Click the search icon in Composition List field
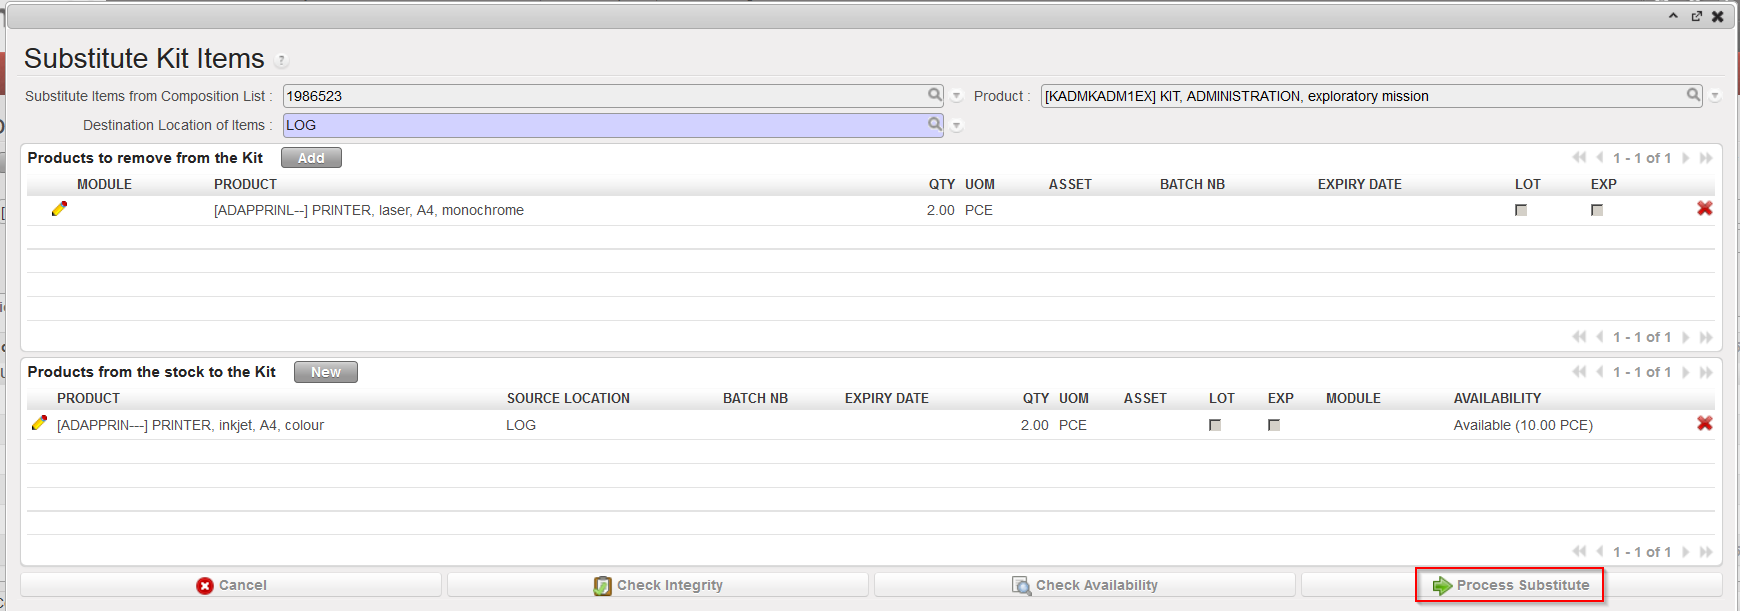 click(x=934, y=95)
